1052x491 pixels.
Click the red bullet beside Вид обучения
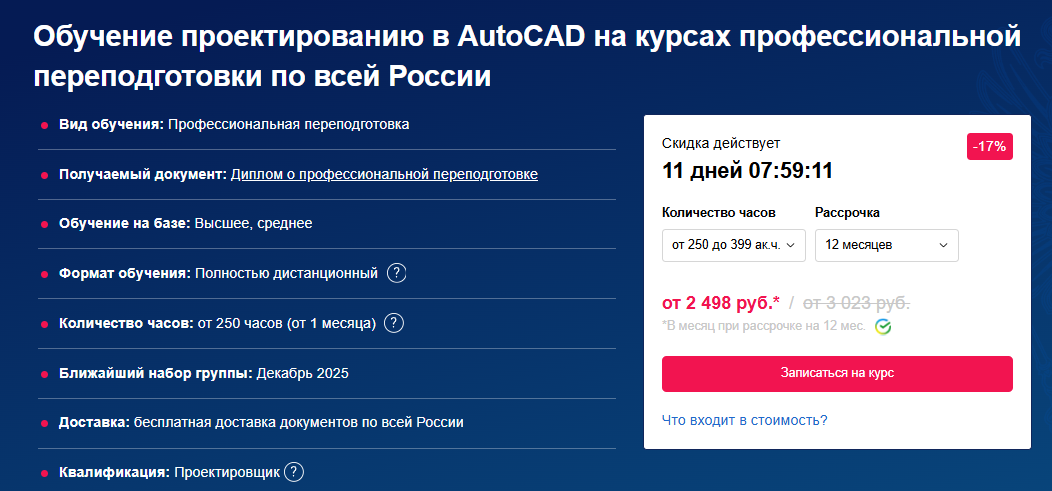click(45, 125)
